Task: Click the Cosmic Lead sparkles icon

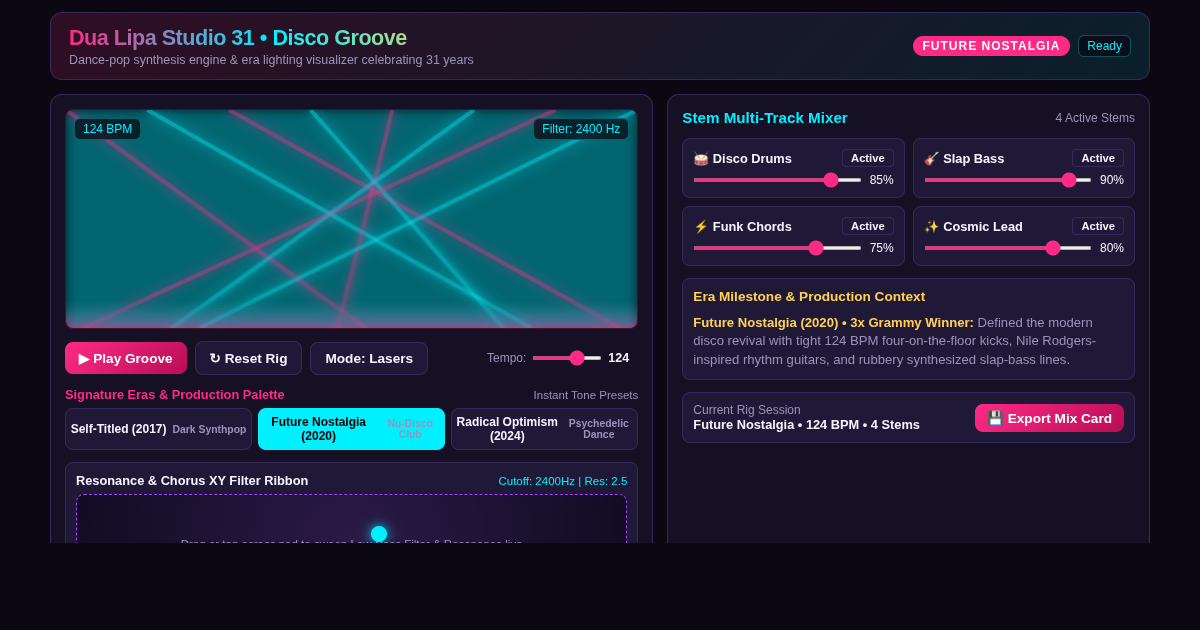Action: [x=931, y=226]
